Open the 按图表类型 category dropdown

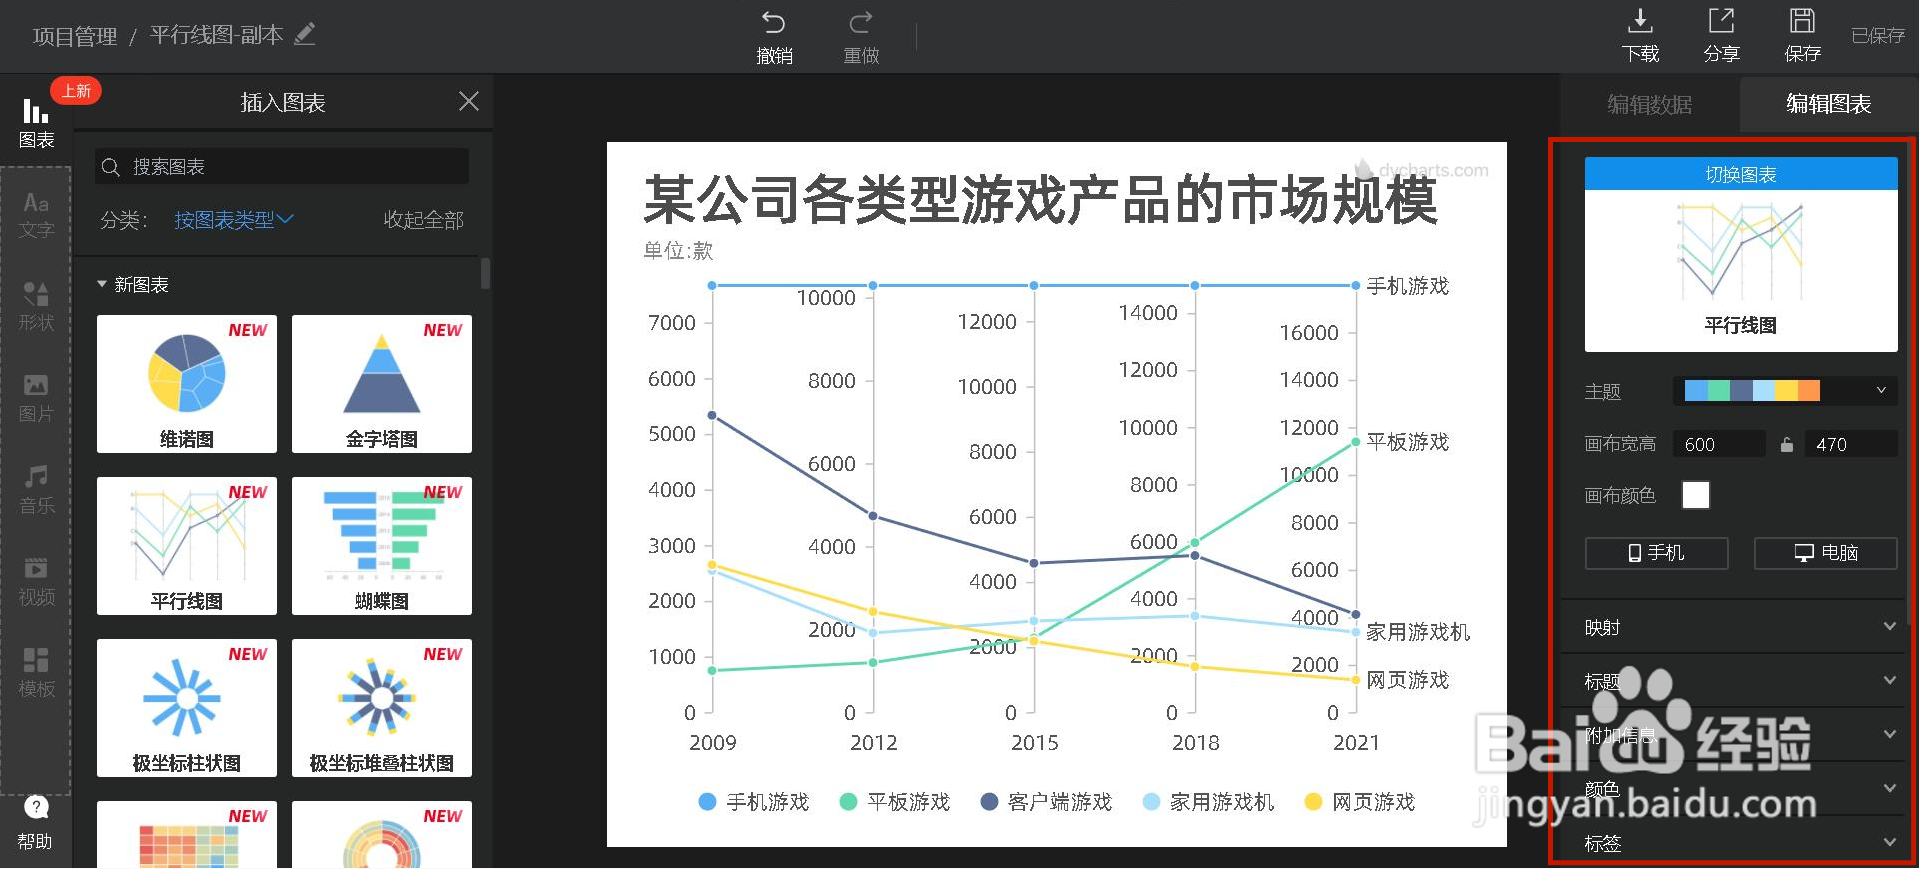(x=234, y=220)
